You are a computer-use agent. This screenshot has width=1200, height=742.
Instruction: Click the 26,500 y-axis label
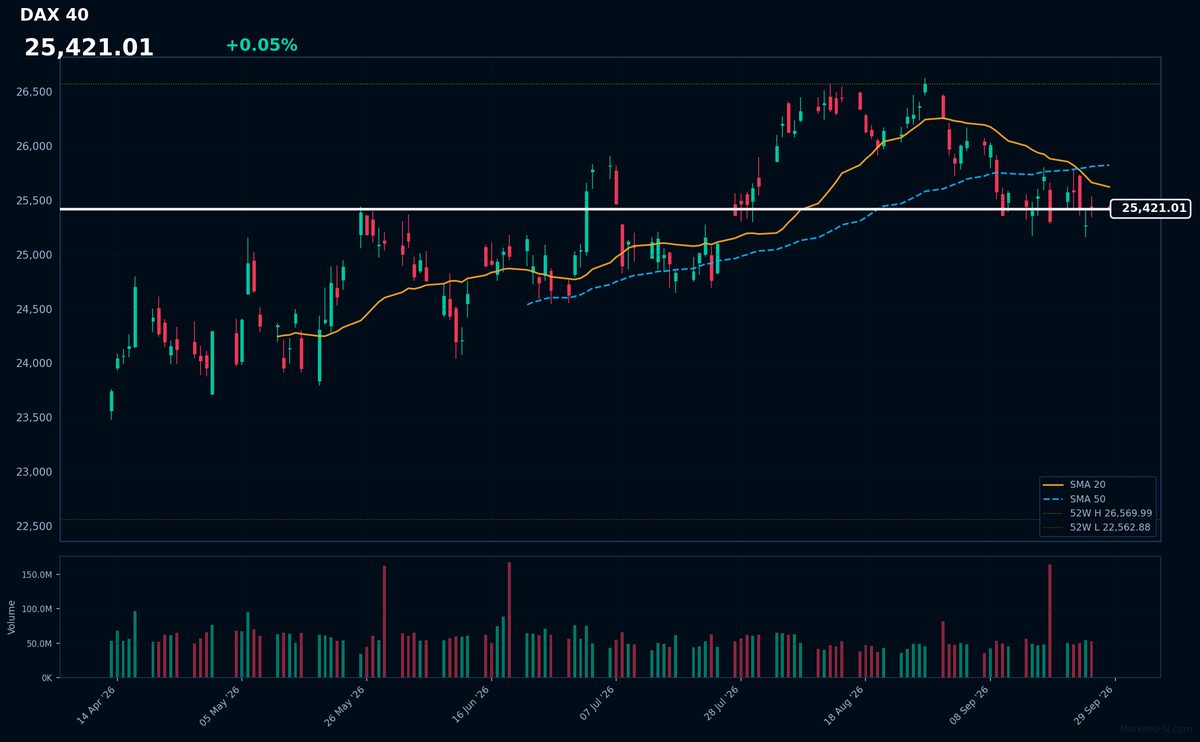[34, 92]
